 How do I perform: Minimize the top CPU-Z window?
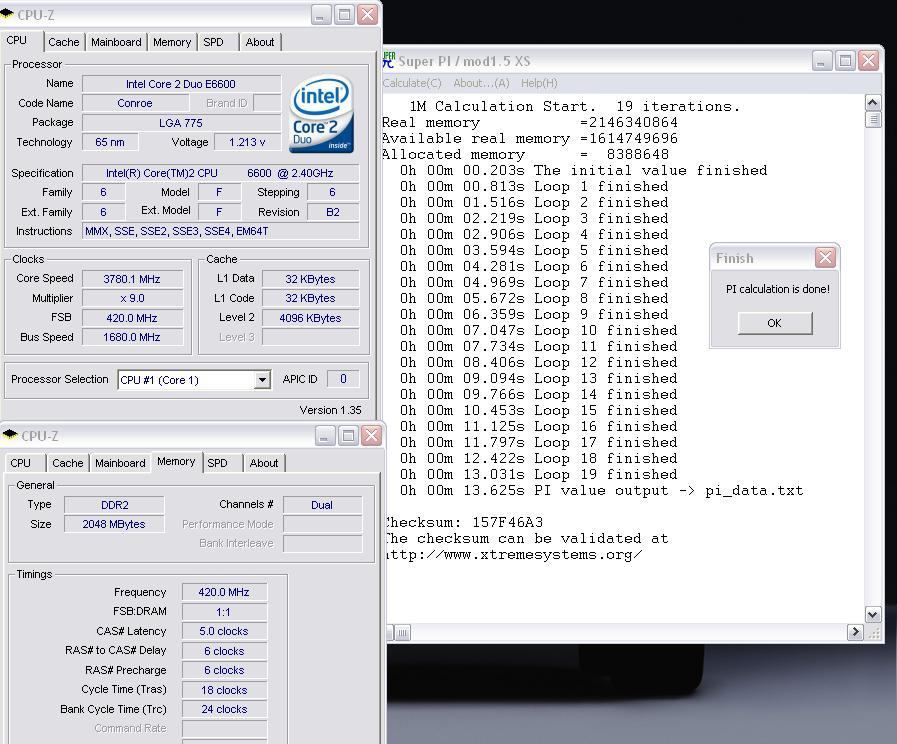322,14
